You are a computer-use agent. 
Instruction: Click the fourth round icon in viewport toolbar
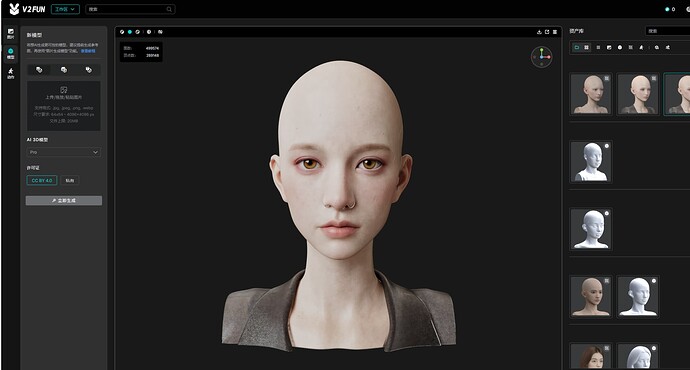[x=149, y=32]
